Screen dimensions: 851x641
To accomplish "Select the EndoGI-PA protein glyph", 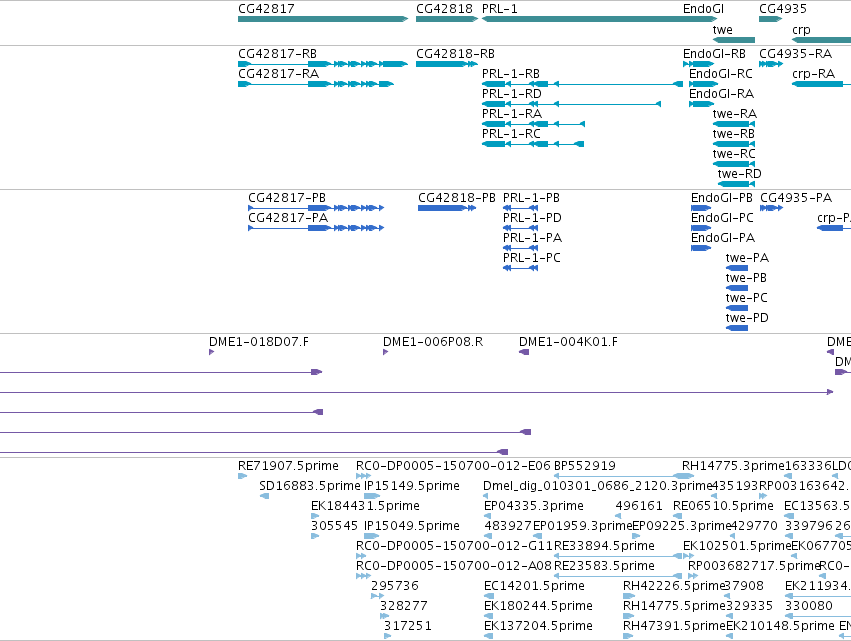I will click(701, 248).
